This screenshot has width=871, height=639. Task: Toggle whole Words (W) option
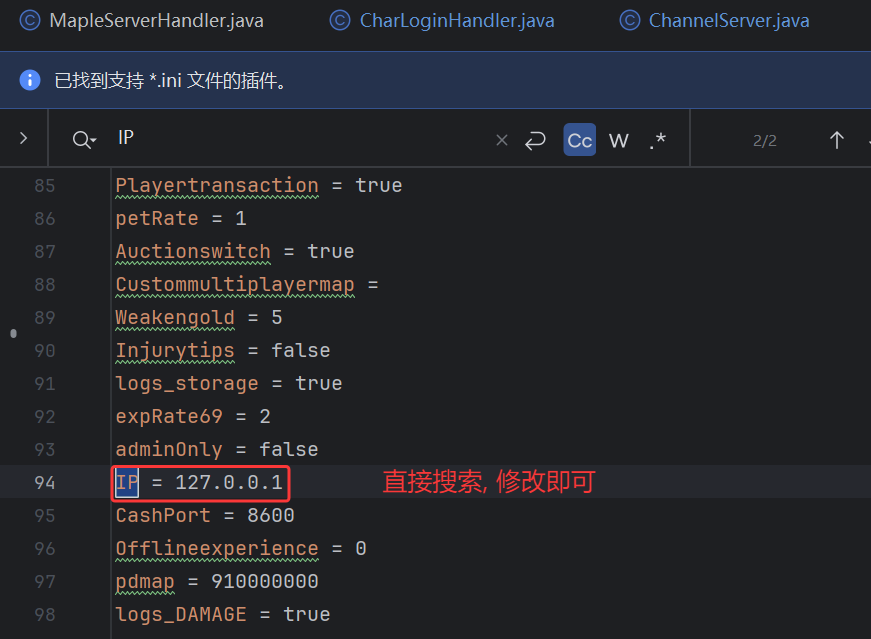pos(619,140)
